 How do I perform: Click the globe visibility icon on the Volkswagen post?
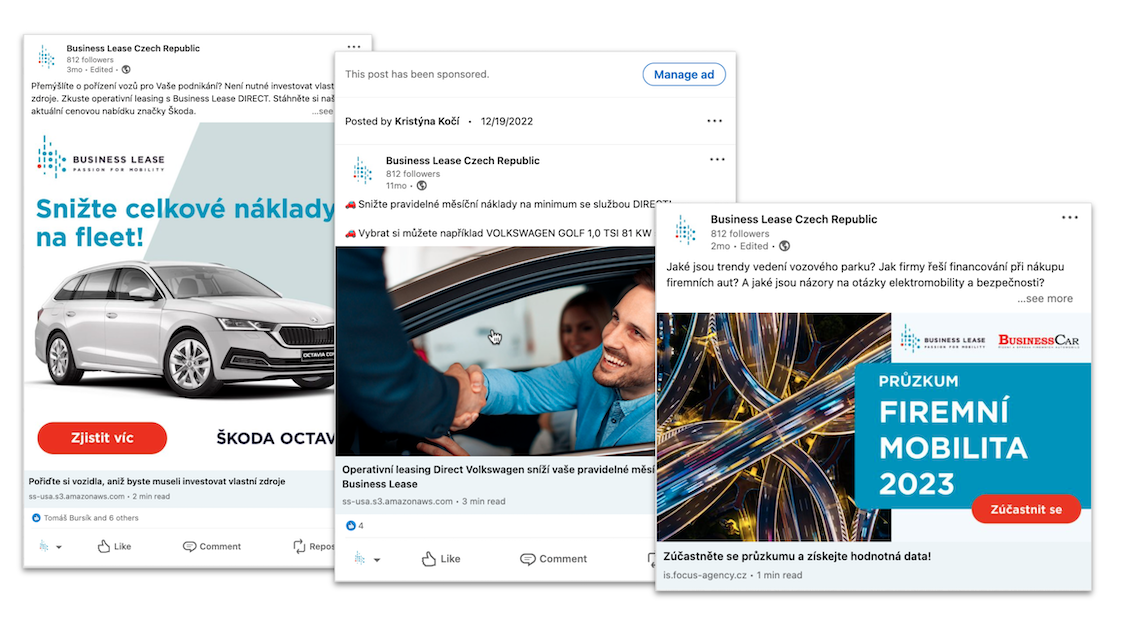coord(421,185)
